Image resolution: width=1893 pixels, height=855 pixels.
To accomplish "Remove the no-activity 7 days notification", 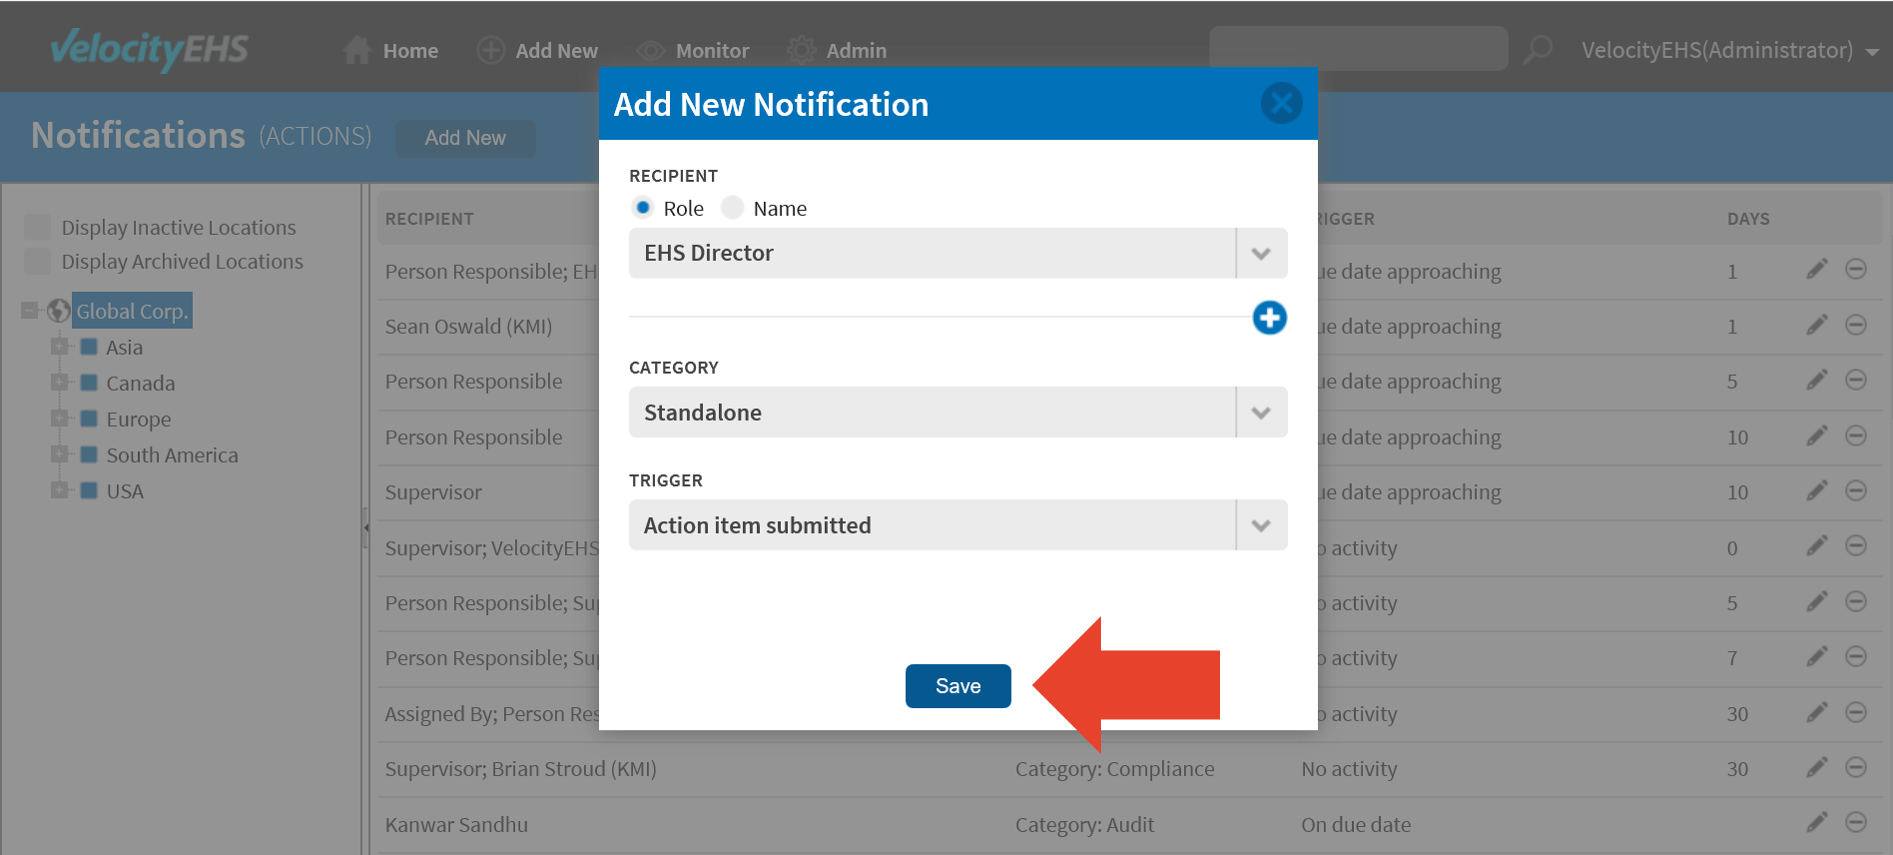I will pyautogui.click(x=1856, y=657).
